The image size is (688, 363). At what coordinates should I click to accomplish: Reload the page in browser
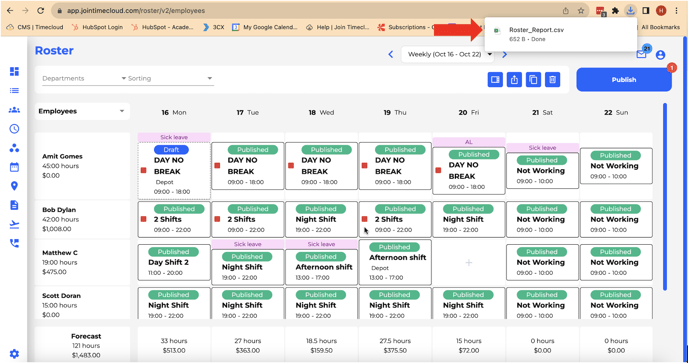coord(41,11)
